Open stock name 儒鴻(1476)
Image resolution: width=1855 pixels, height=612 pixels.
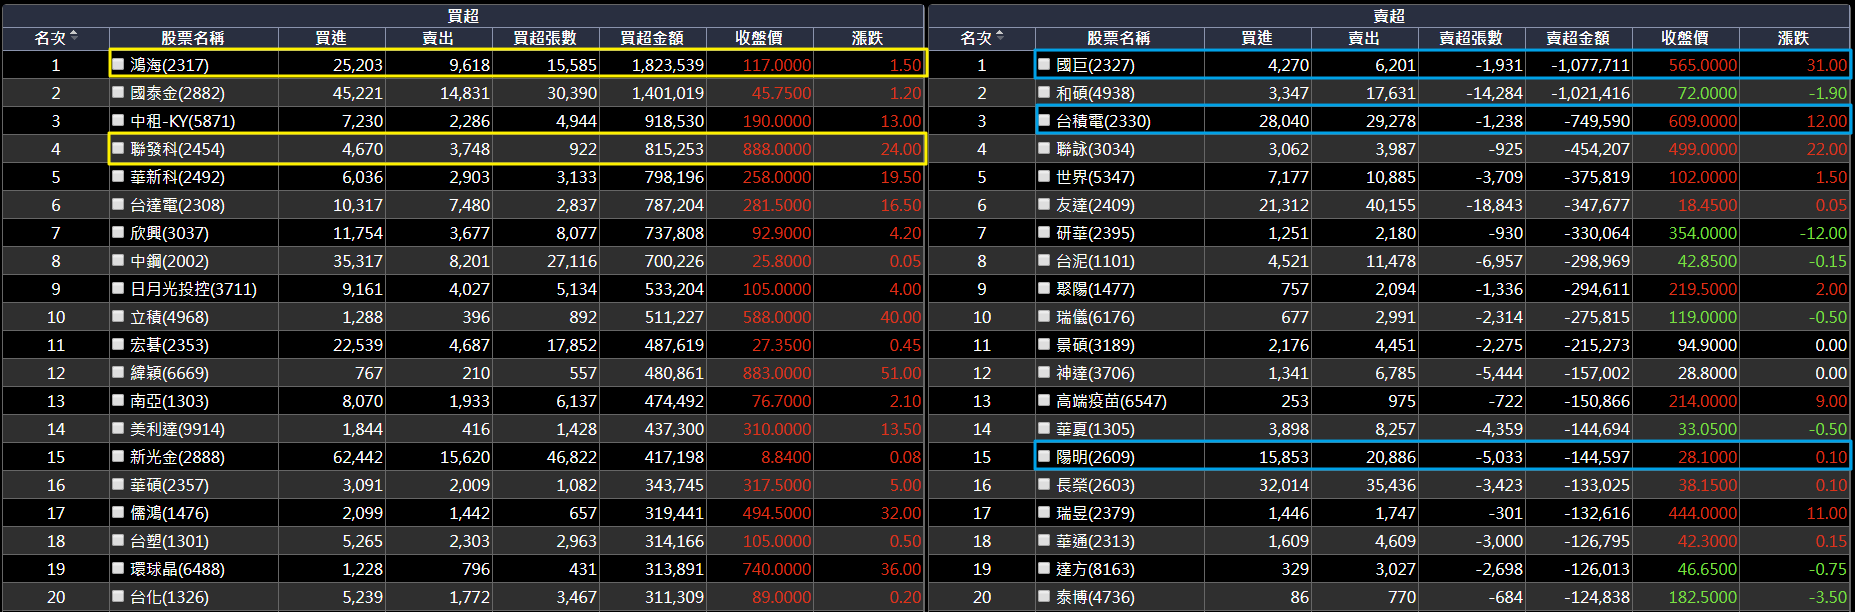pos(169,513)
